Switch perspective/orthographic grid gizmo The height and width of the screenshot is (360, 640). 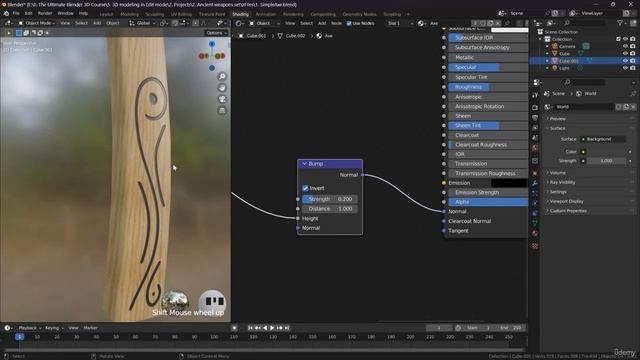pos(222,111)
